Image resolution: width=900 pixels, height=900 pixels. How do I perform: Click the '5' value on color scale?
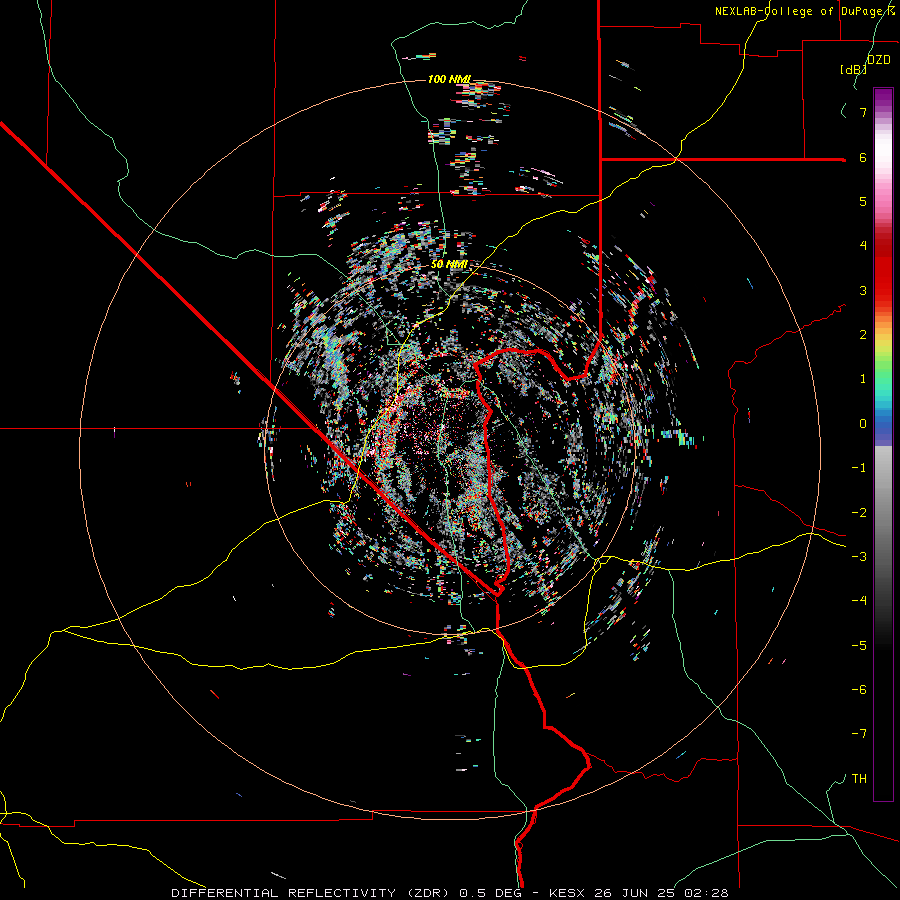[x=863, y=201]
